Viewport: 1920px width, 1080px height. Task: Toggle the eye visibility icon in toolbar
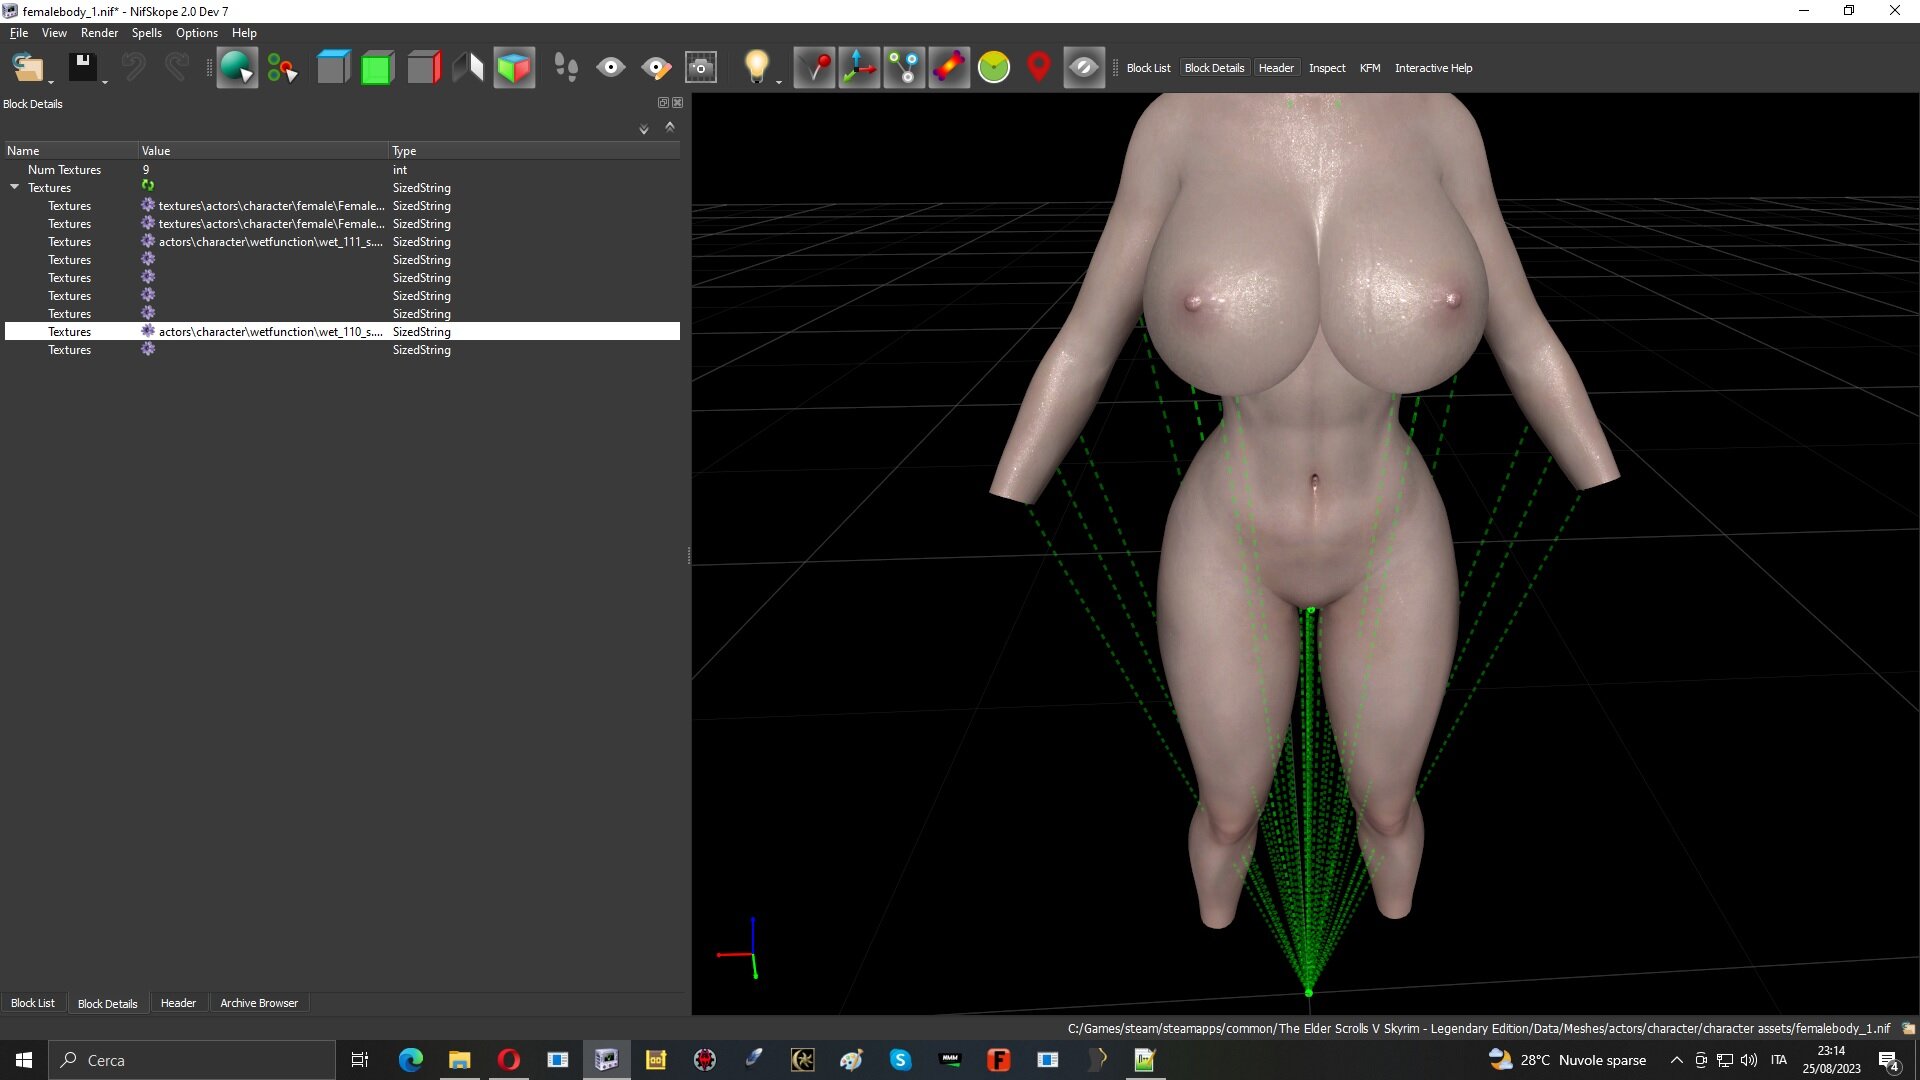click(611, 68)
